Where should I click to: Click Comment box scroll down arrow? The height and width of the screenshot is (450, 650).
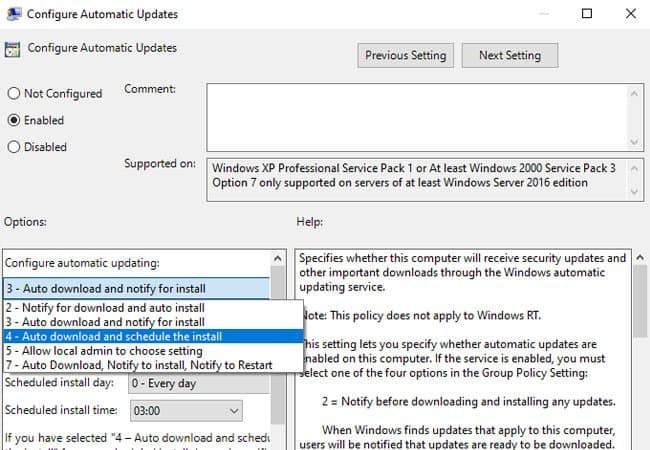tap(634, 142)
